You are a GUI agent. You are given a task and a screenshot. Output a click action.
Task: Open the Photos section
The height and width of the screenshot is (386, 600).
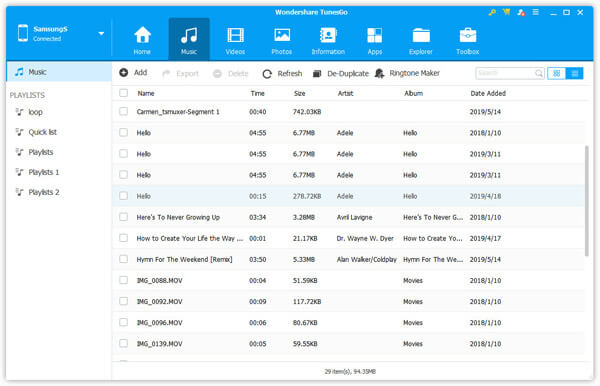[282, 40]
